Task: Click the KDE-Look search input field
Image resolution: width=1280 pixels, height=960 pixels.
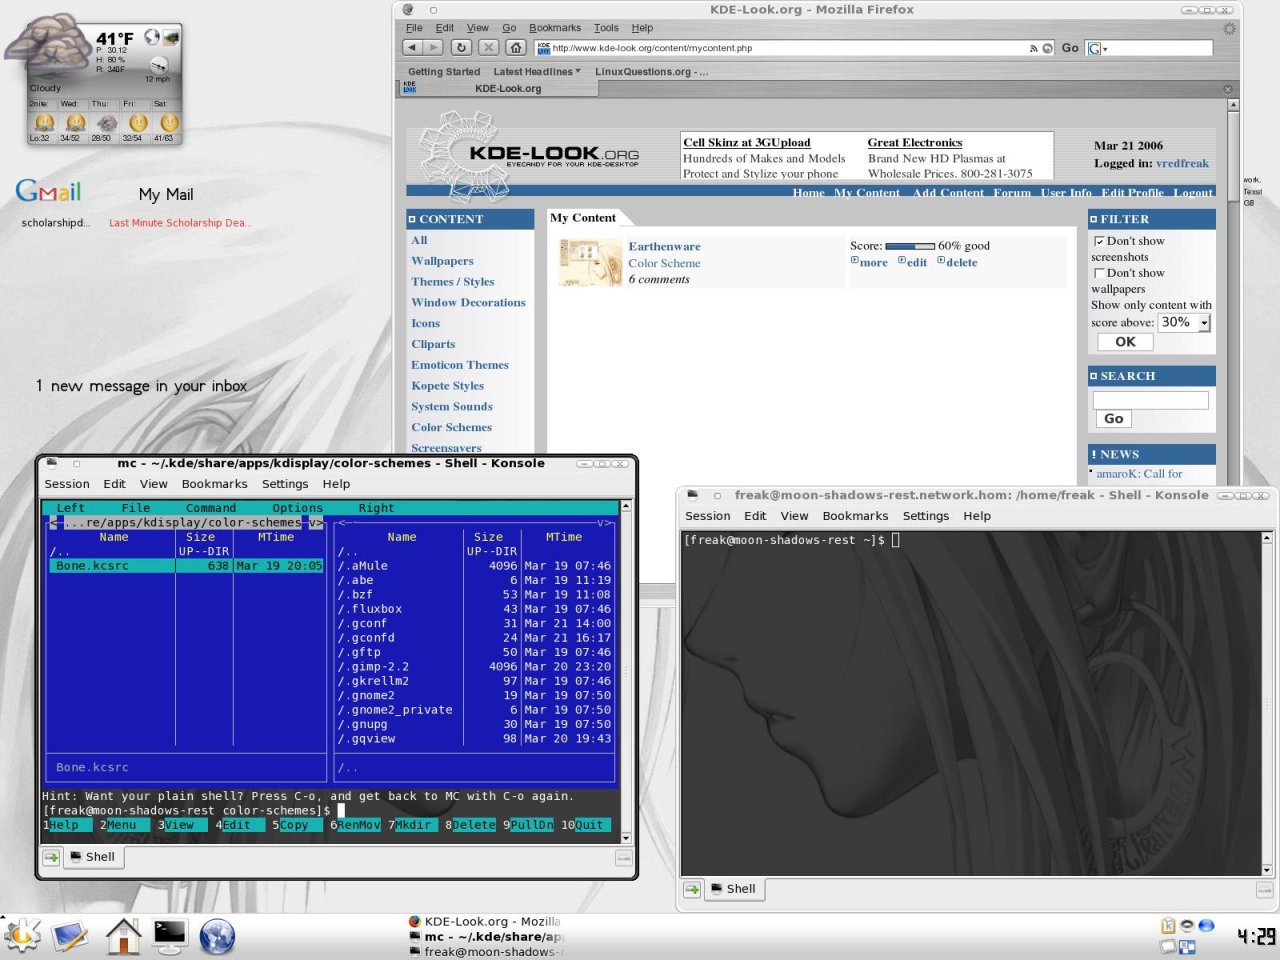Action: pyautogui.click(x=1151, y=400)
